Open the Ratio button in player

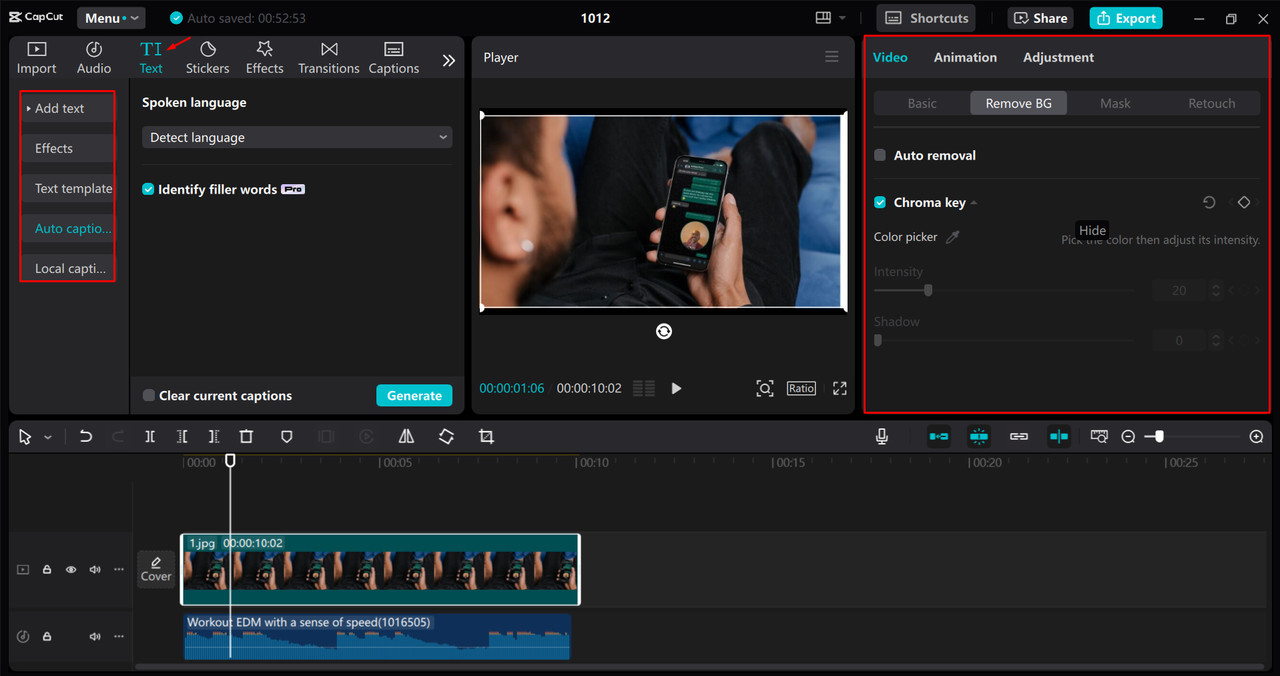[x=801, y=388]
